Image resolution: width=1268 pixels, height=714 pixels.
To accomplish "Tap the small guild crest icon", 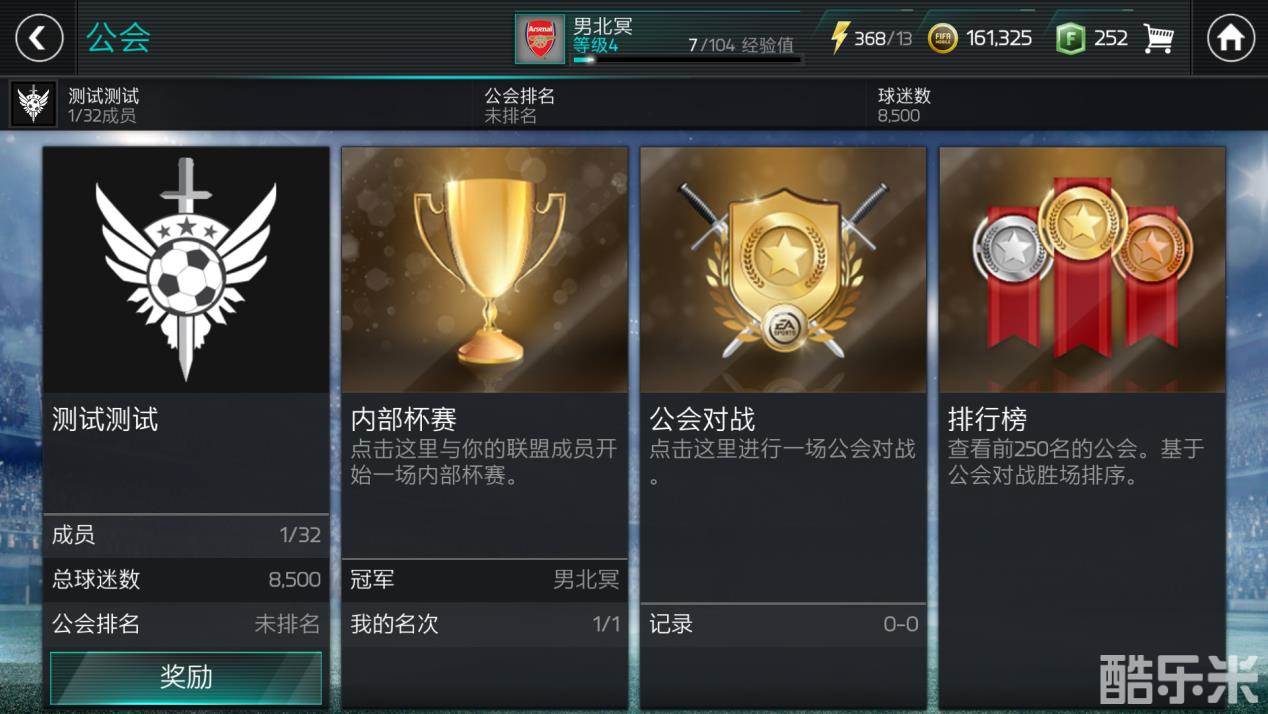I will click(34, 103).
